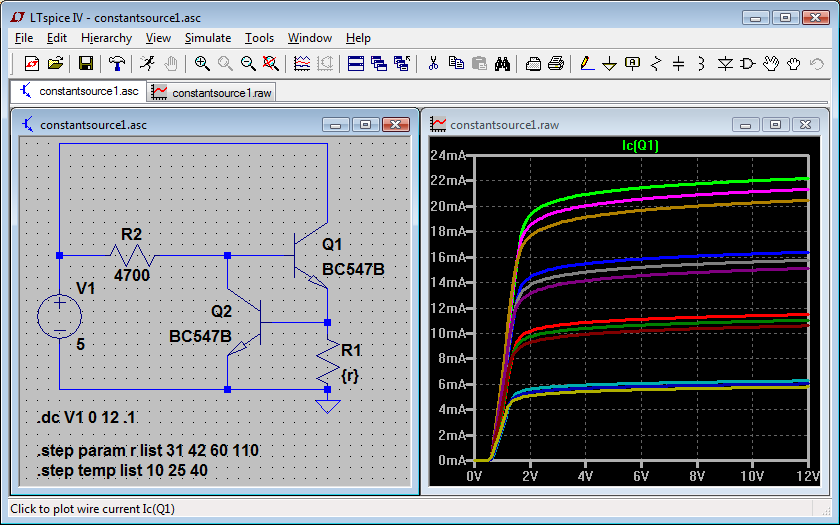Open the Tools menu
The height and width of the screenshot is (525, 840).
click(259, 38)
